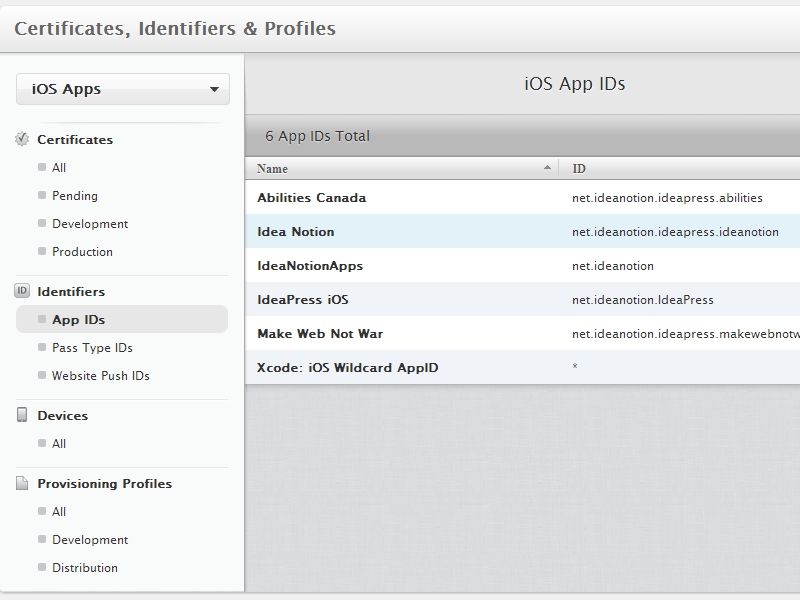This screenshot has height=600, width=800.
Task: Click the Name column header label
Action: tap(272, 168)
